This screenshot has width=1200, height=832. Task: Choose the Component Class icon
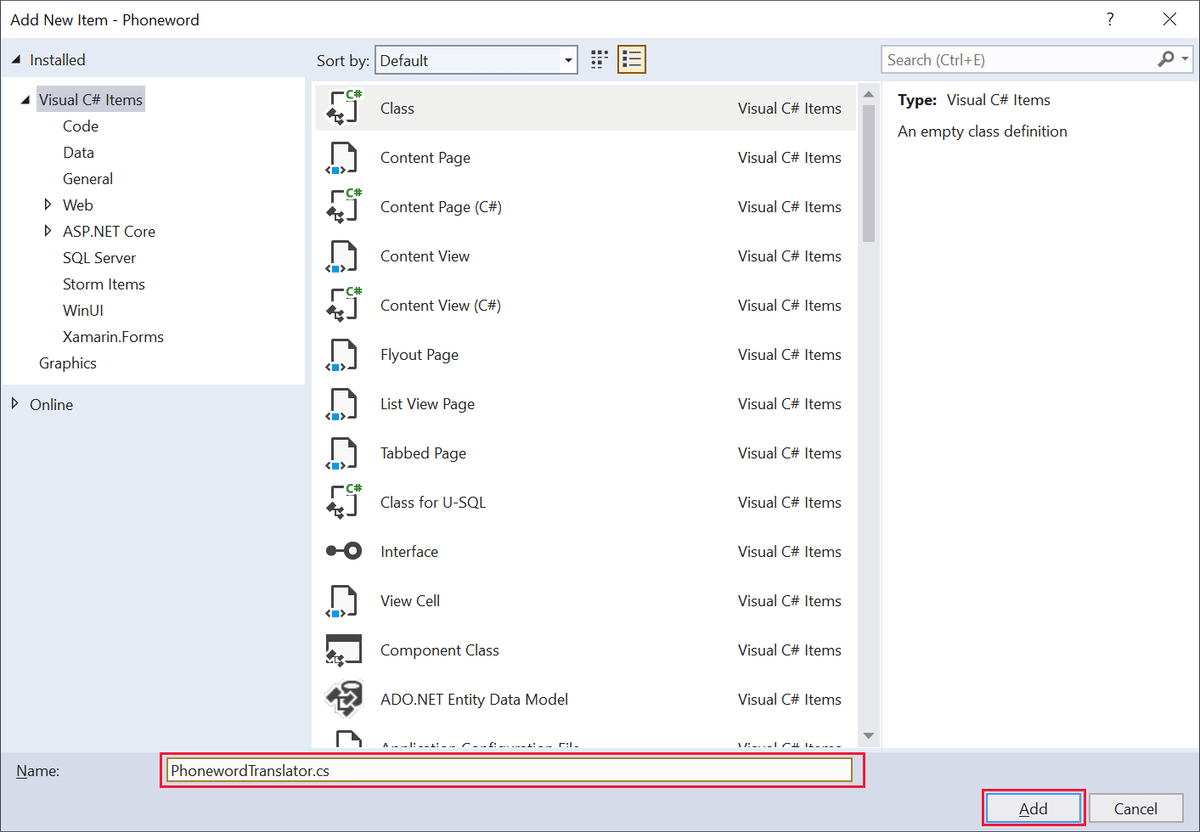(x=344, y=650)
